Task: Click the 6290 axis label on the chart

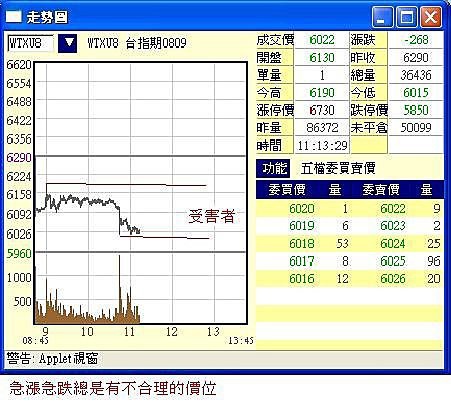Action: click(19, 157)
